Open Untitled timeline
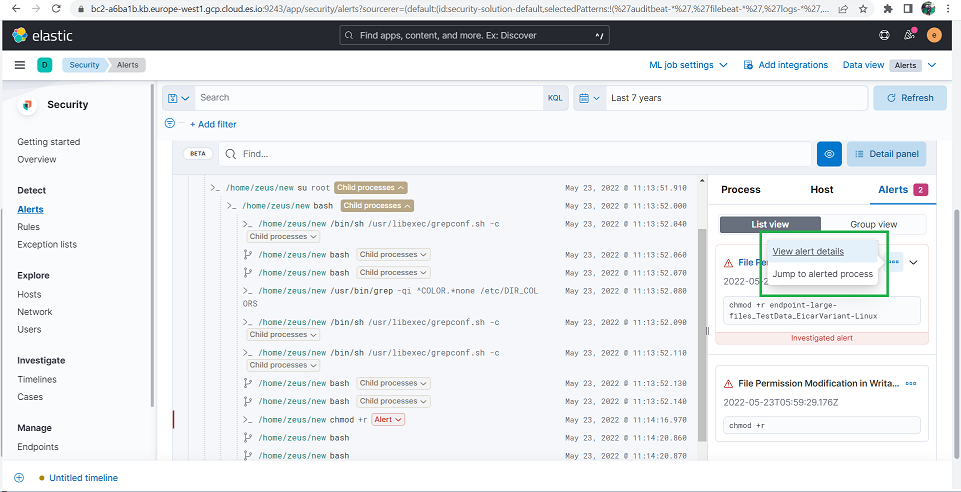 tap(83, 478)
